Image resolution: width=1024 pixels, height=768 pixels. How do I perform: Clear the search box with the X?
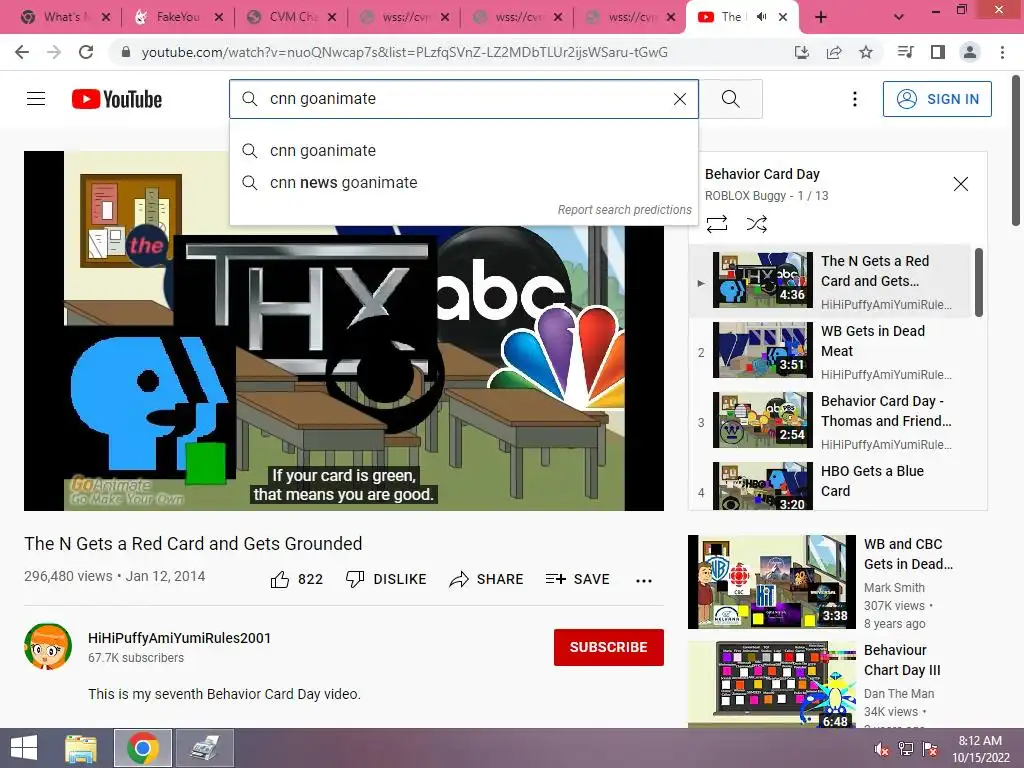point(680,99)
